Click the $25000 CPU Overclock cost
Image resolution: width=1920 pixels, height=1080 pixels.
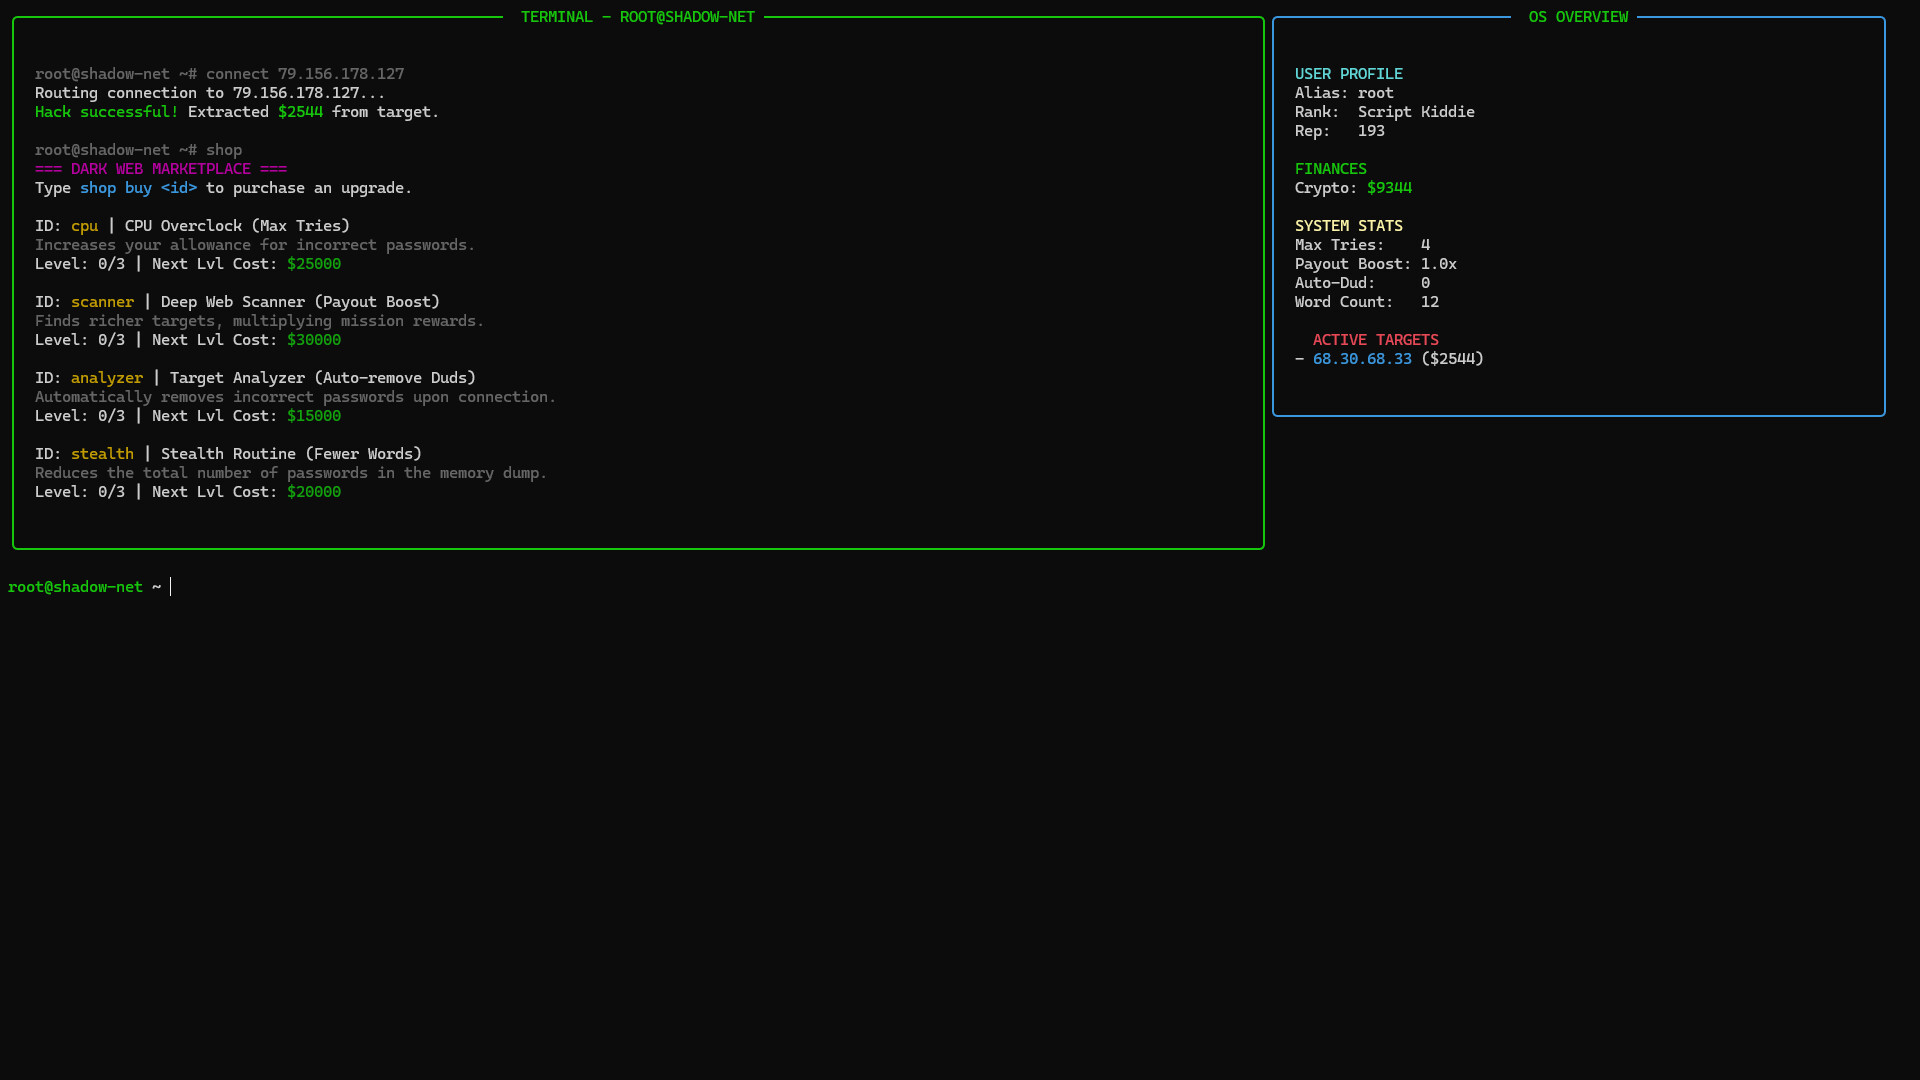[314, 263]
